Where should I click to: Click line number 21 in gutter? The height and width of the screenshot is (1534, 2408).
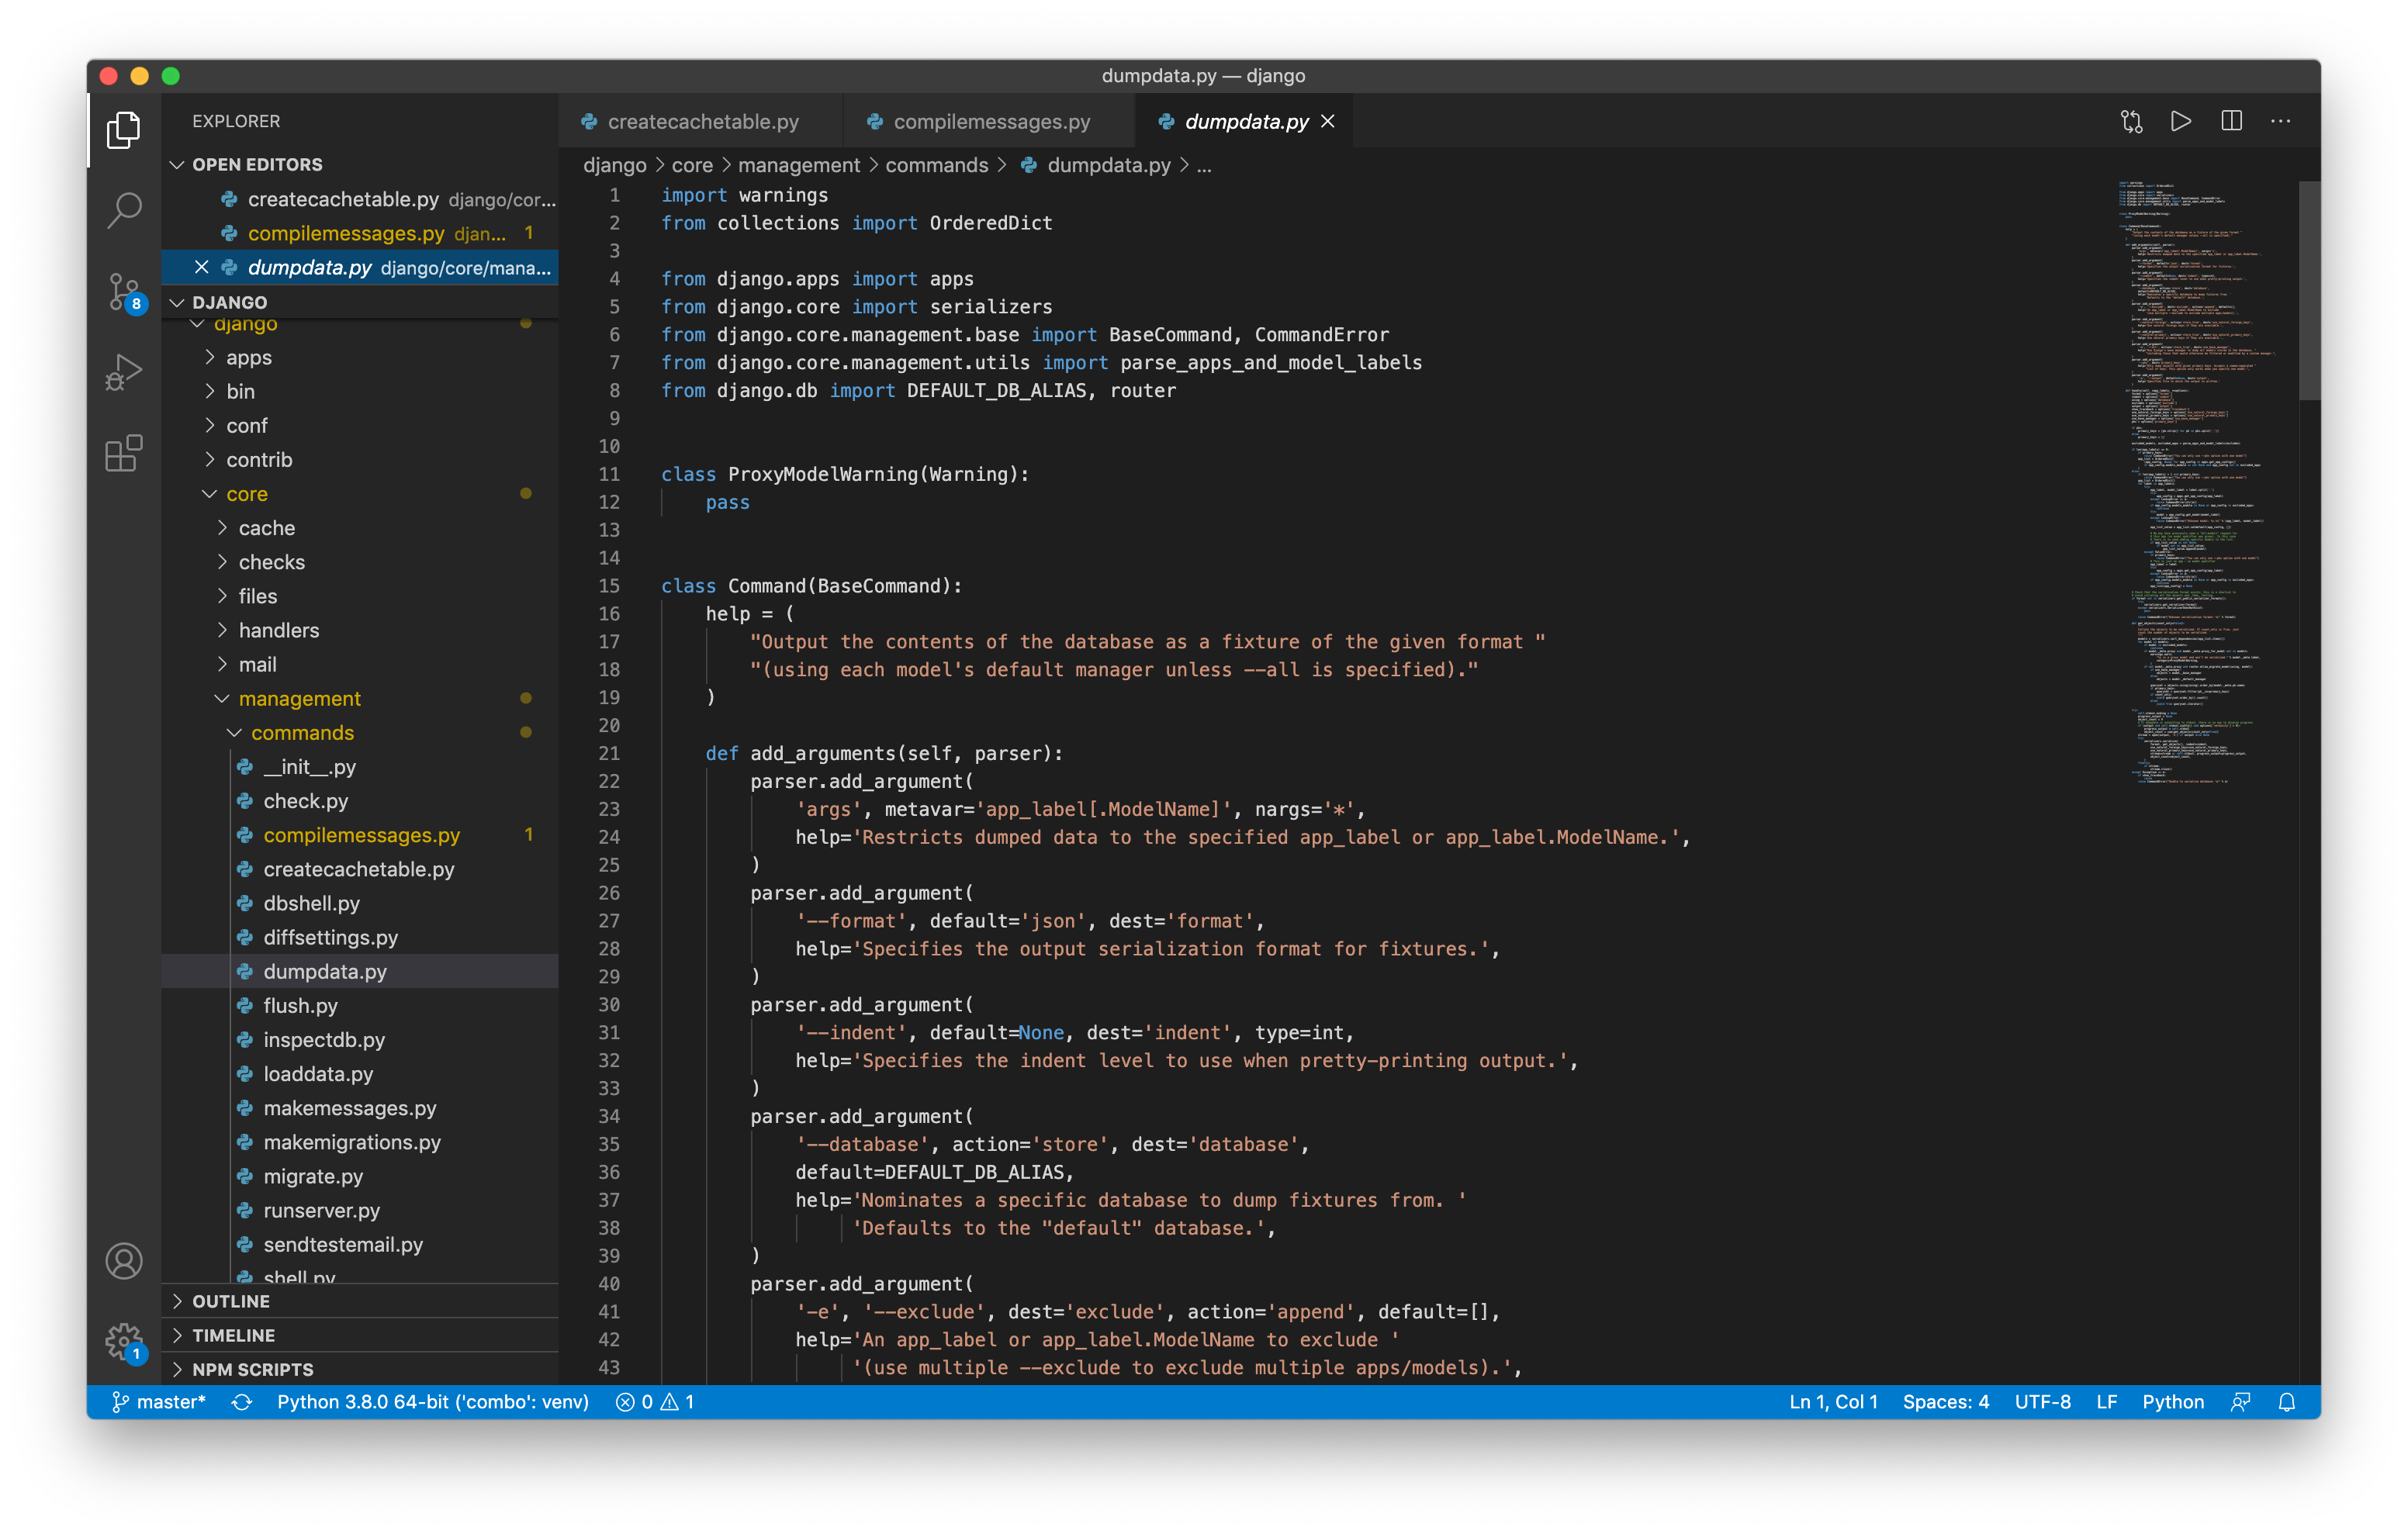609,752
